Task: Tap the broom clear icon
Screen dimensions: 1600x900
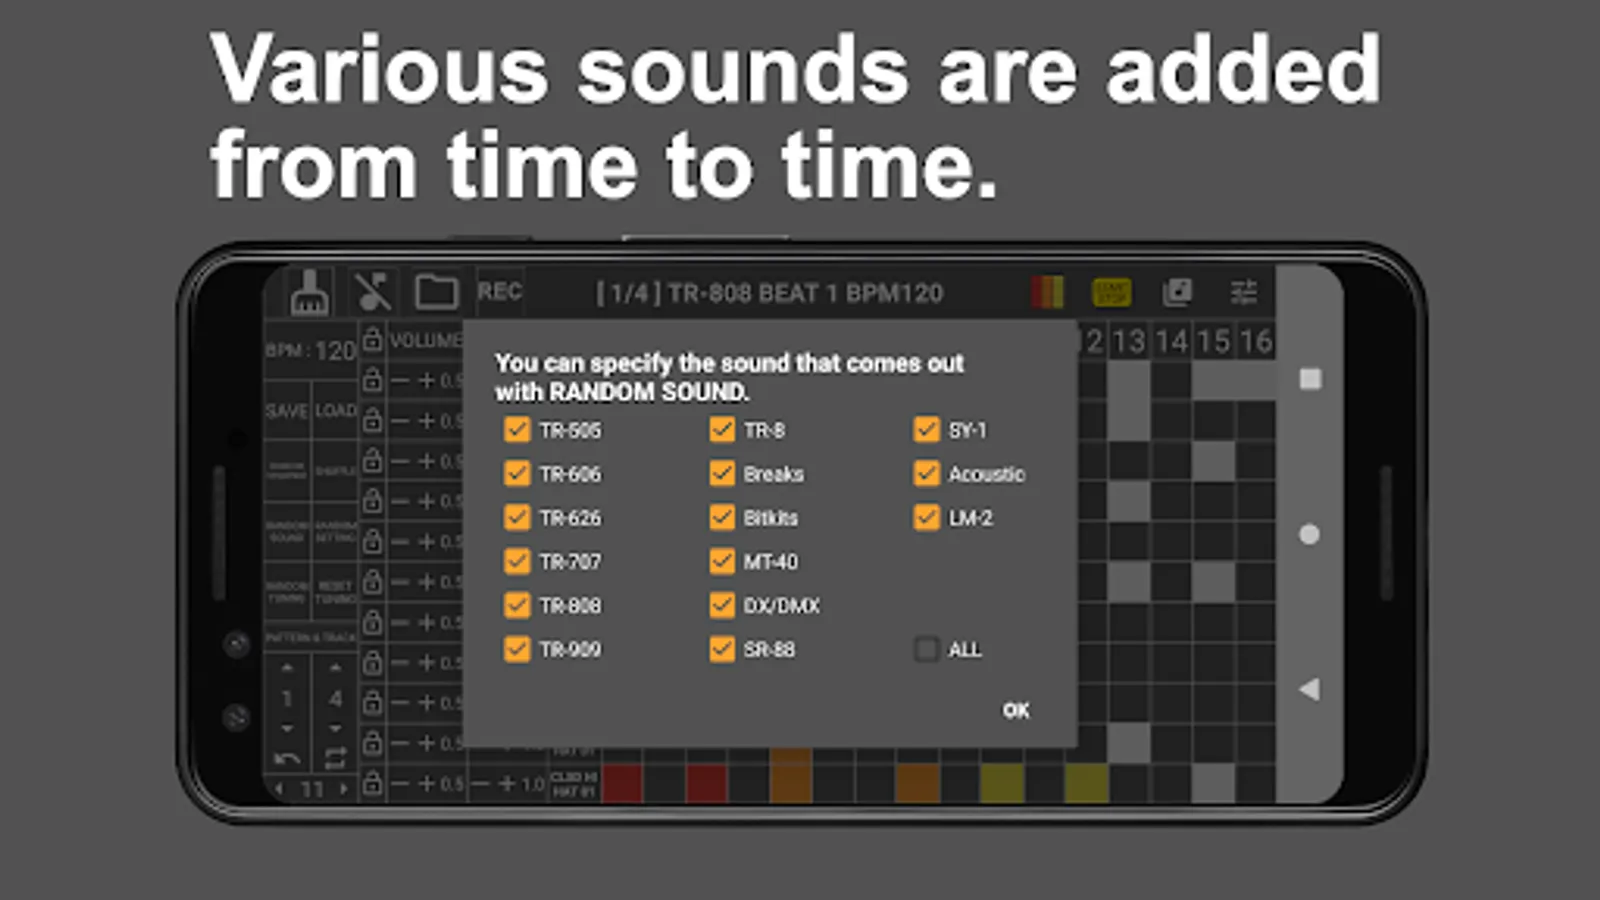Action: pyautogui.click(x=310, y=293)
